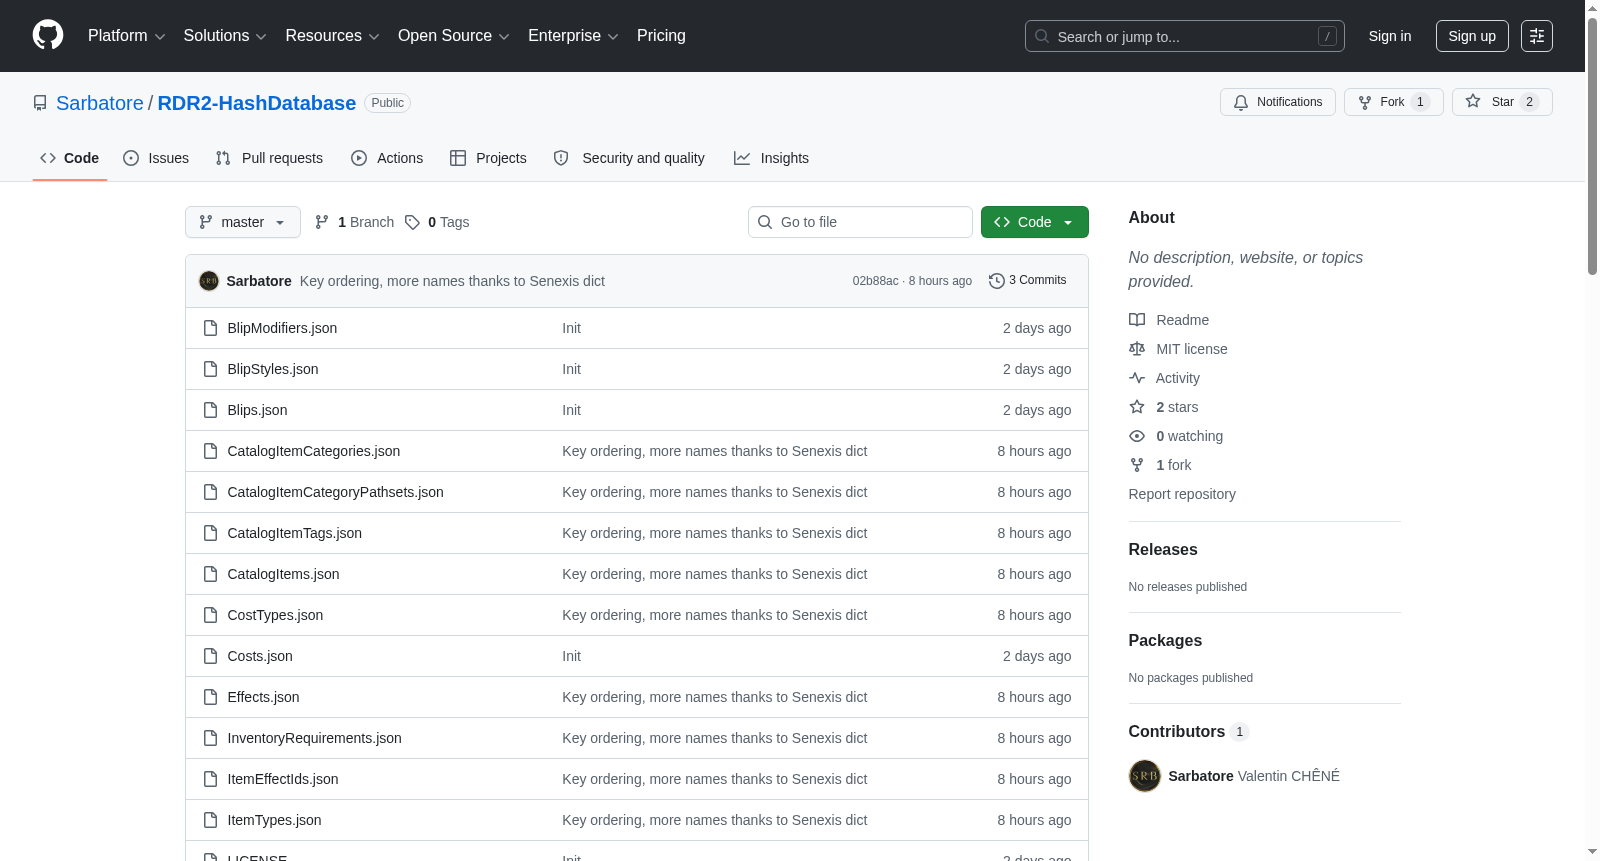Open the commits history clock icon

[996, 281]
